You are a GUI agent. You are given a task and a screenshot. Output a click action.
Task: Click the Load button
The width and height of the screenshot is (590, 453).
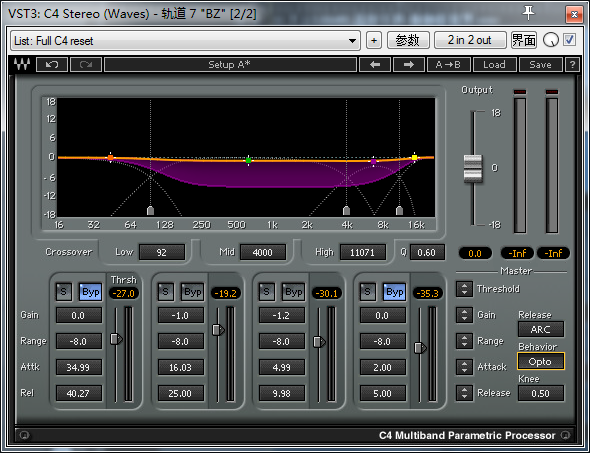[494, 64]
